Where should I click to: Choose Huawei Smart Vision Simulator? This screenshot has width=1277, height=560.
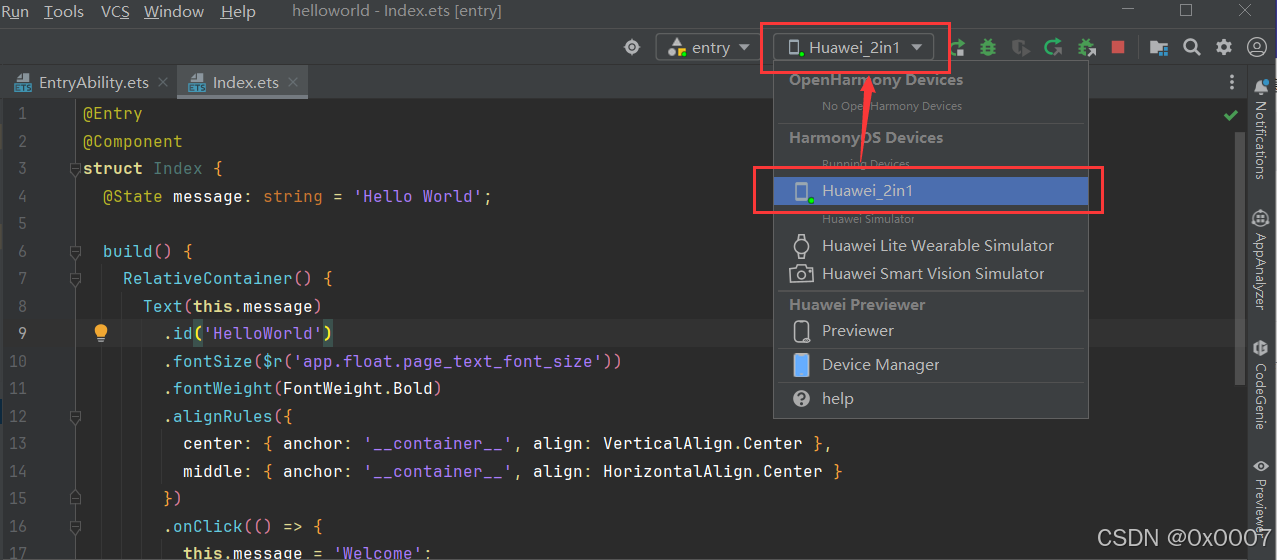[931, 274]
